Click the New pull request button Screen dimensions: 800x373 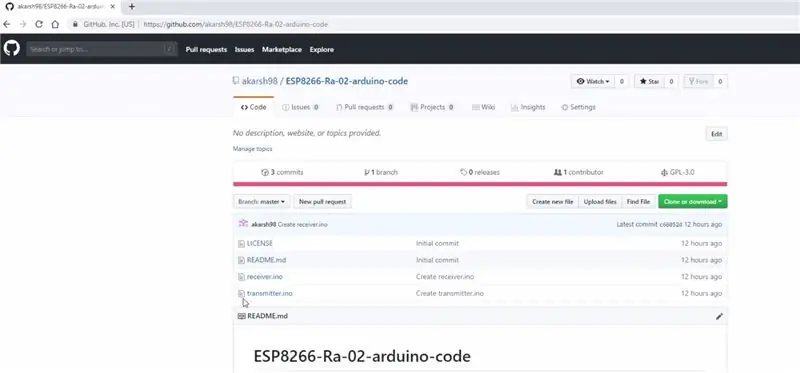[322, 202]
